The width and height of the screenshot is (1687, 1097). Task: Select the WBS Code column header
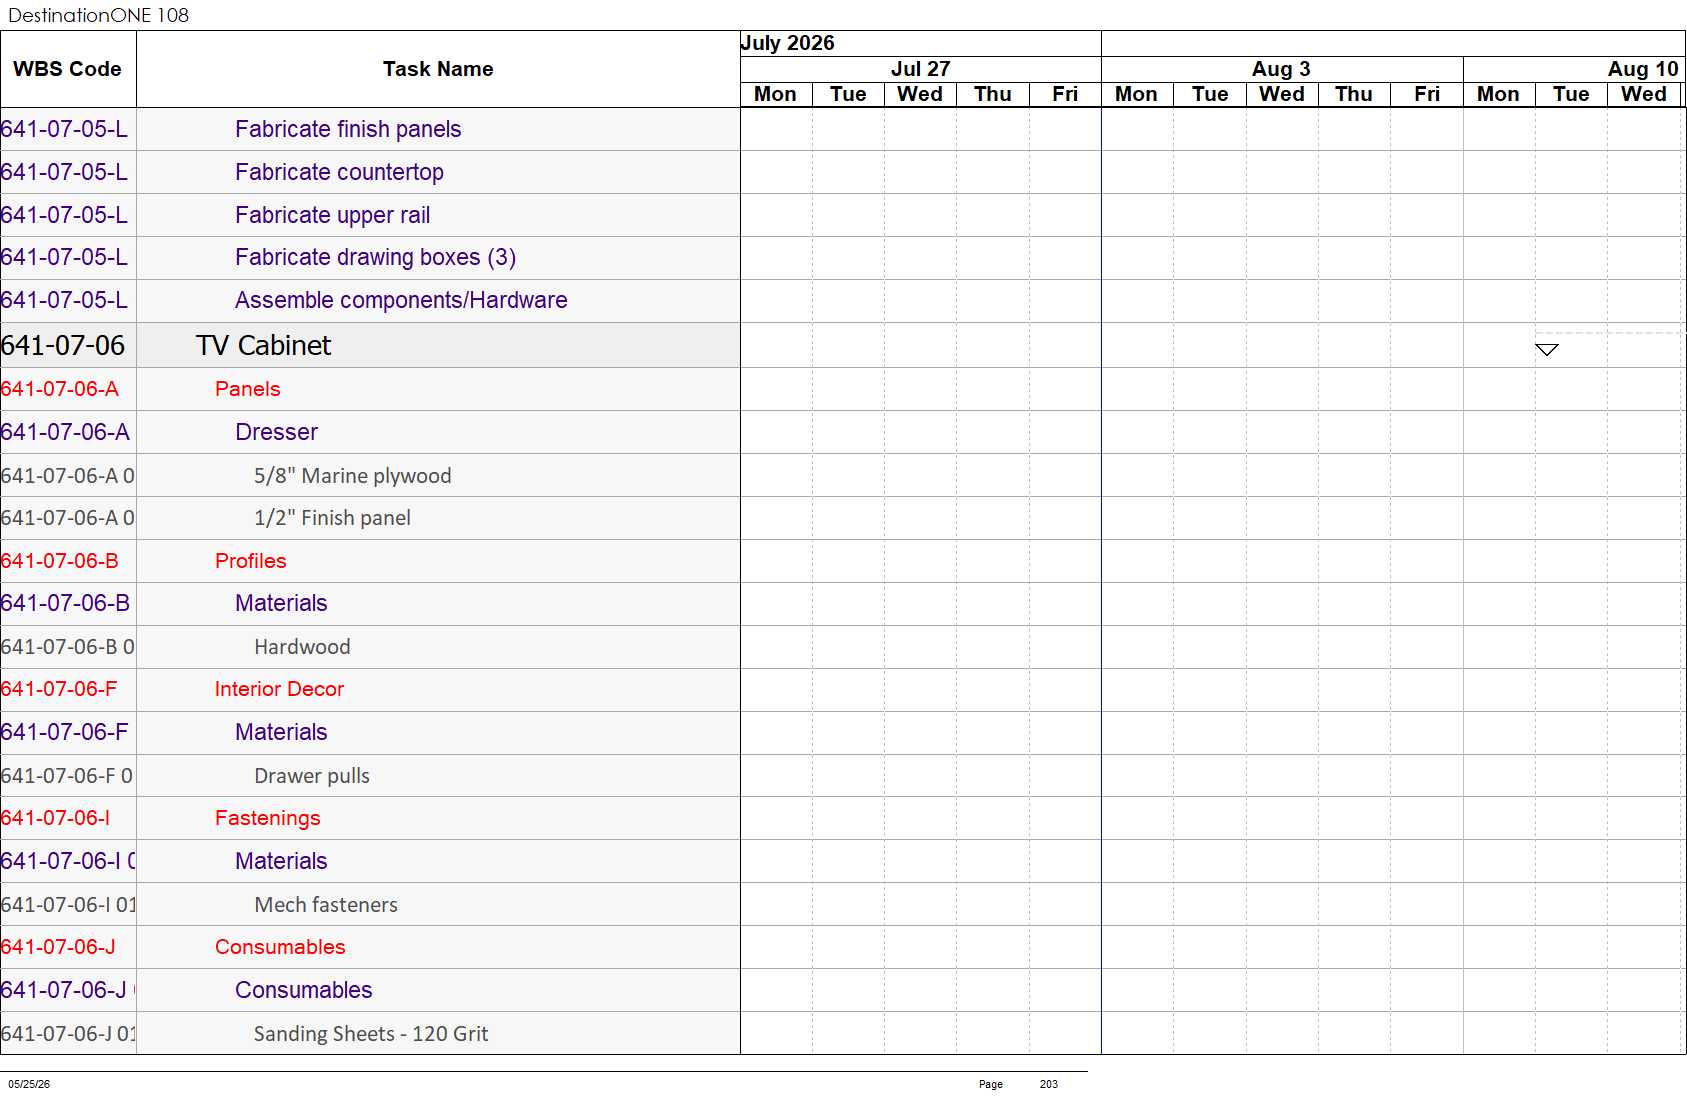(67, 69)
